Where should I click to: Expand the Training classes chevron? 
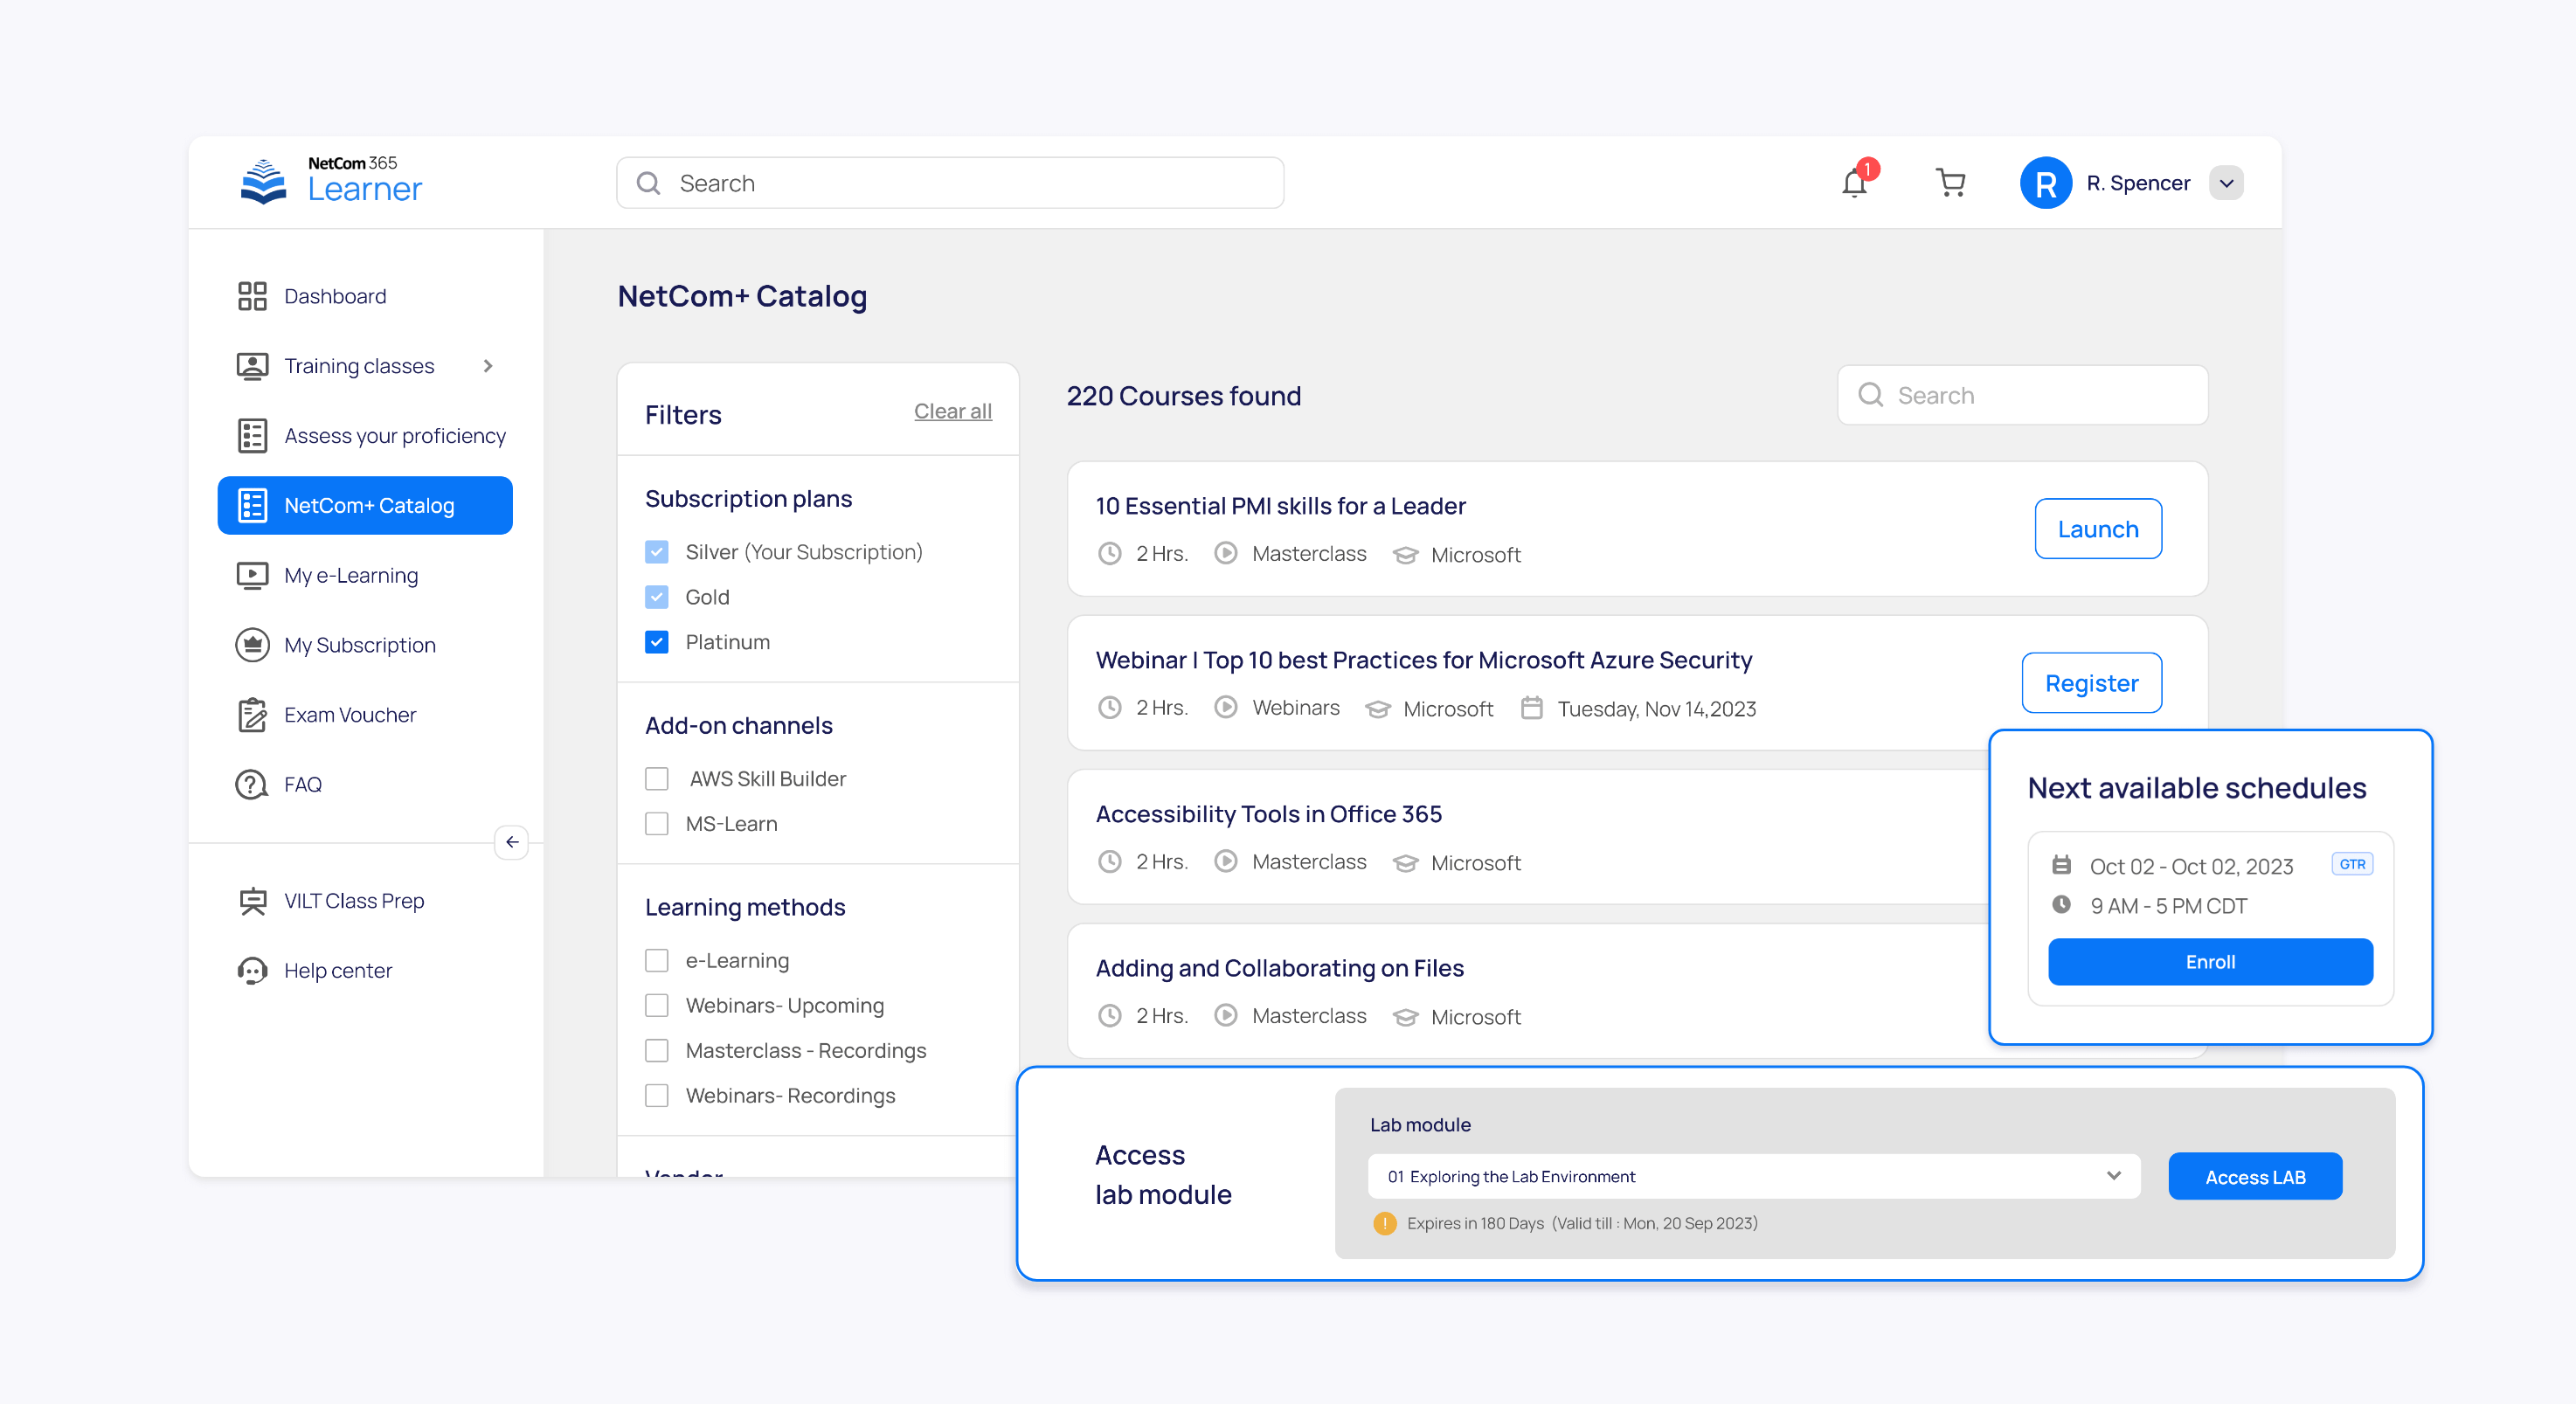(x=488, y=366)
